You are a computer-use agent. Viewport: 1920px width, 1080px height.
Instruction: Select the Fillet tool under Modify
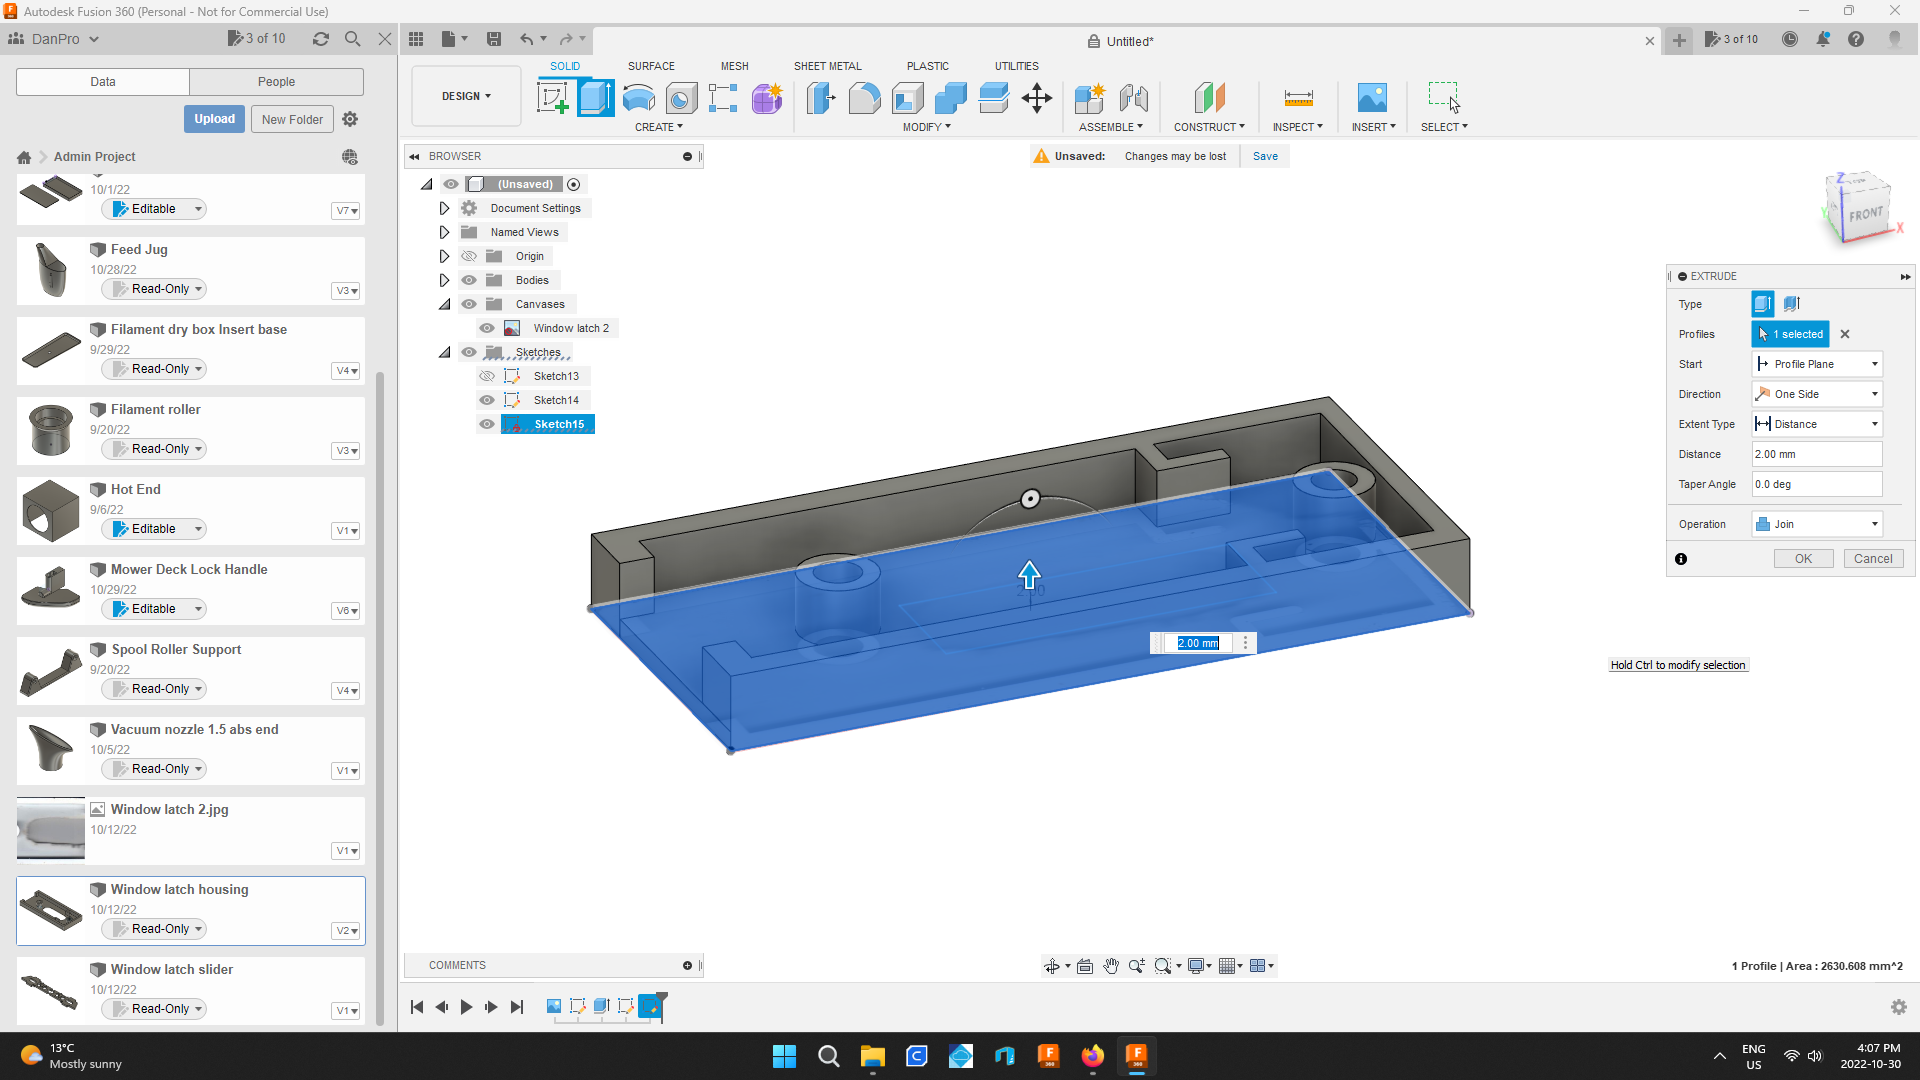tap(864, 98)
